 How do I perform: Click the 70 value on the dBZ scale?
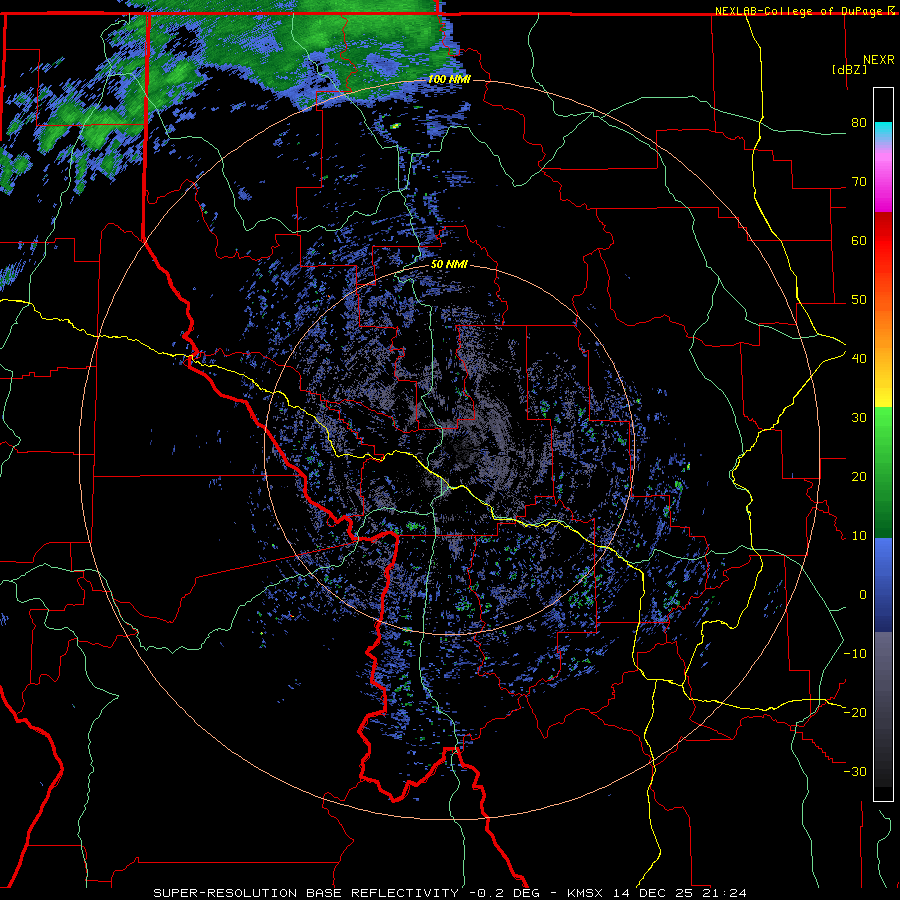click(x=859, y=182)
